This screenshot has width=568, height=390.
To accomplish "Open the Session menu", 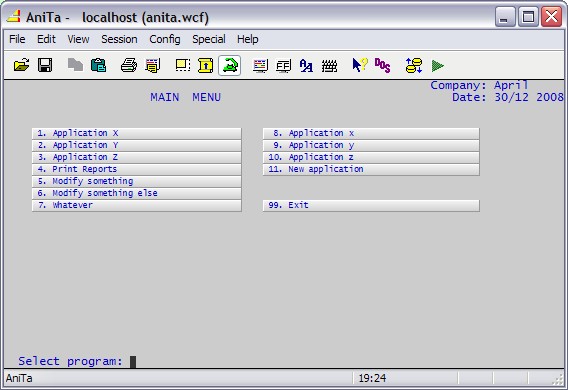I will point(119,39).
